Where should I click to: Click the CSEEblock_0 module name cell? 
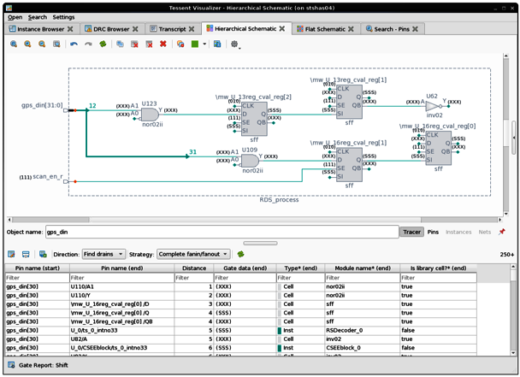362,348
